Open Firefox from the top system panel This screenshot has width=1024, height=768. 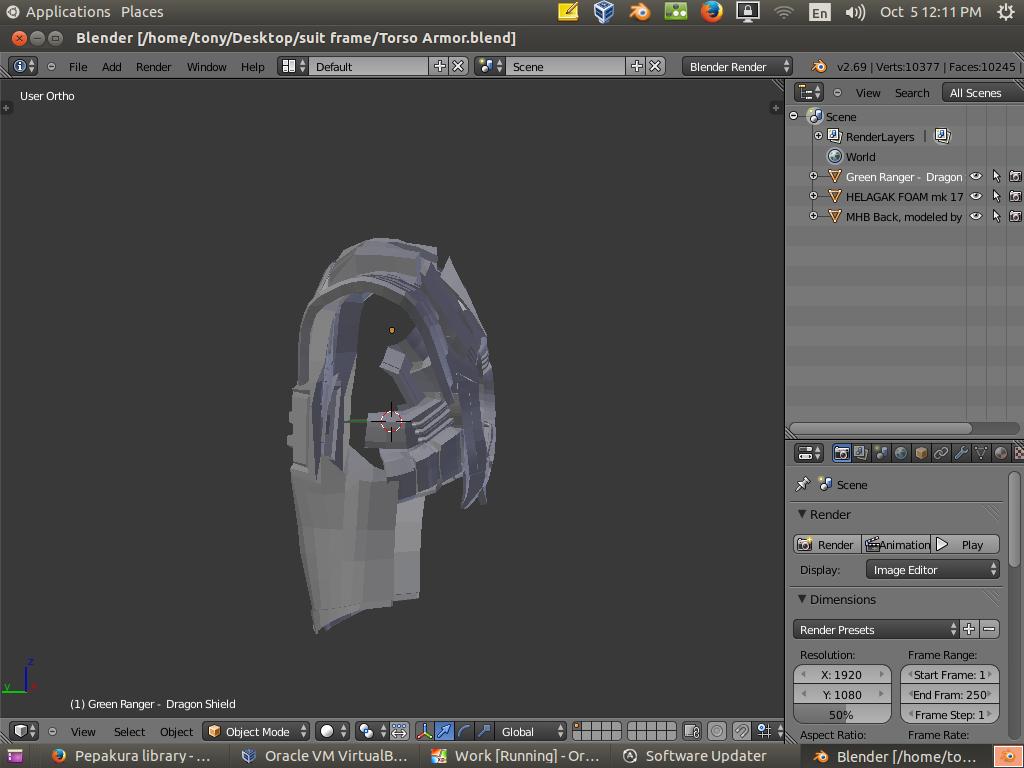click(711, 12)
